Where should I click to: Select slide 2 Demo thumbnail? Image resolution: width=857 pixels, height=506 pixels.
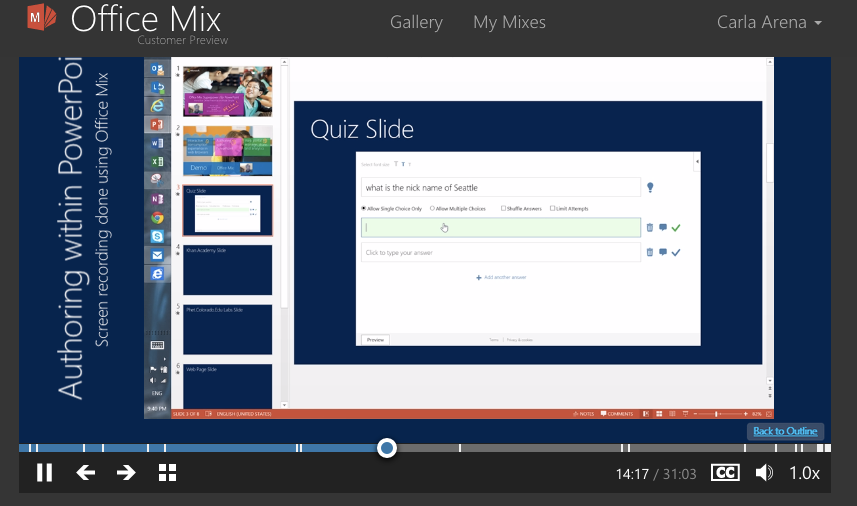(x=227, y=151)
